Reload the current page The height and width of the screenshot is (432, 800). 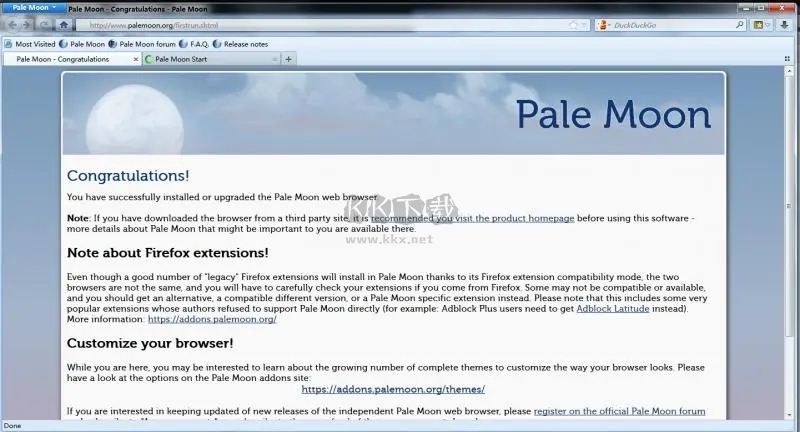coord(45,25)
